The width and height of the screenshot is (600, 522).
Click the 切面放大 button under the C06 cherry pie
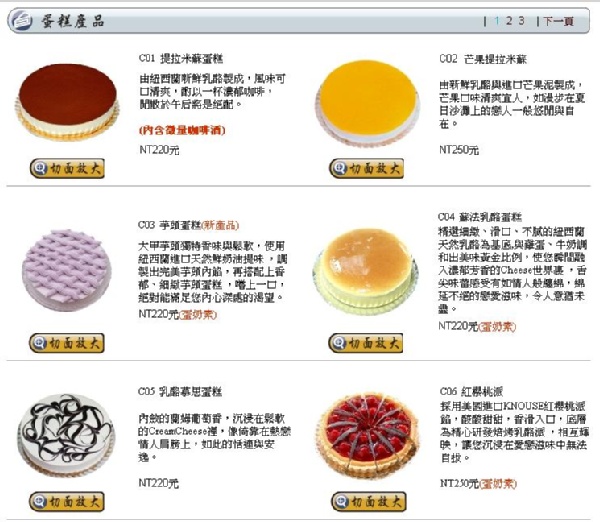(x=369, y=502)
